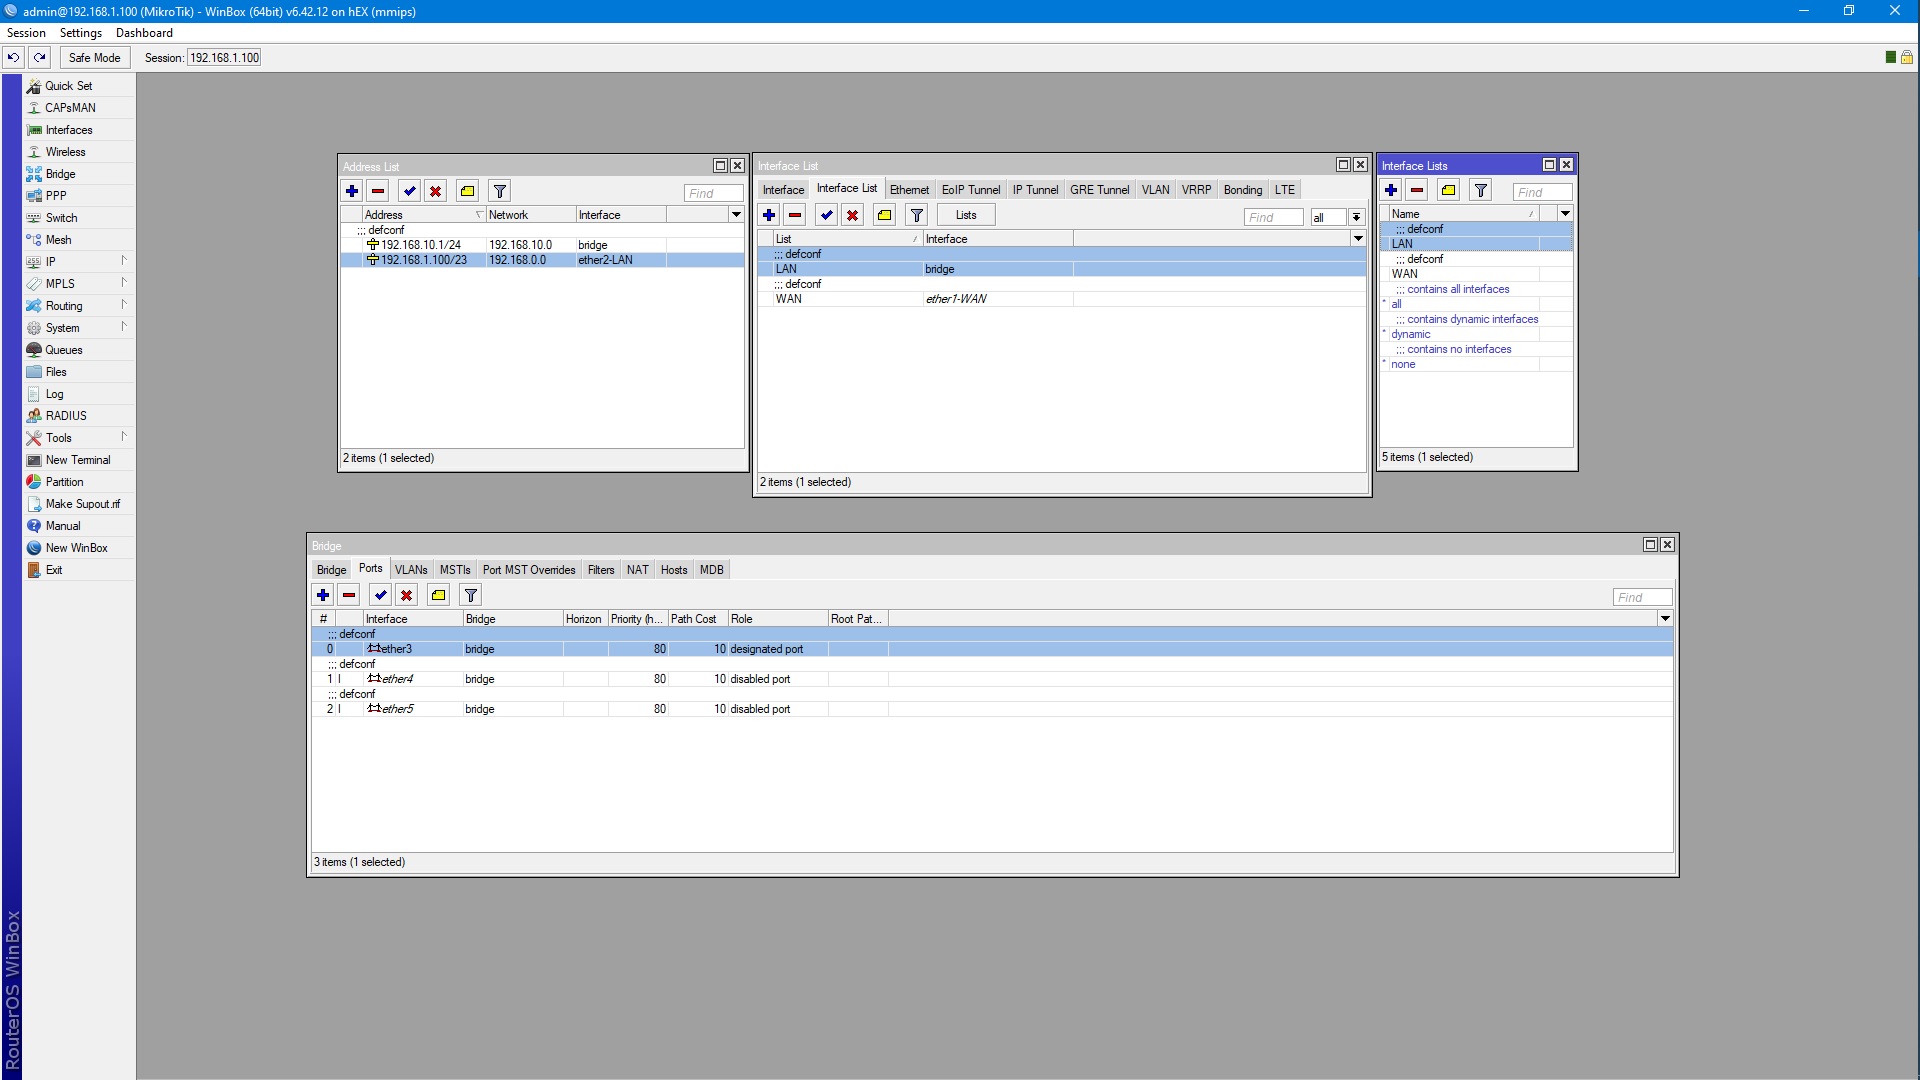Open the 'all' filter dropdown in Interface List
Screen dimensions: 1920x1080
coord(1356,217)
